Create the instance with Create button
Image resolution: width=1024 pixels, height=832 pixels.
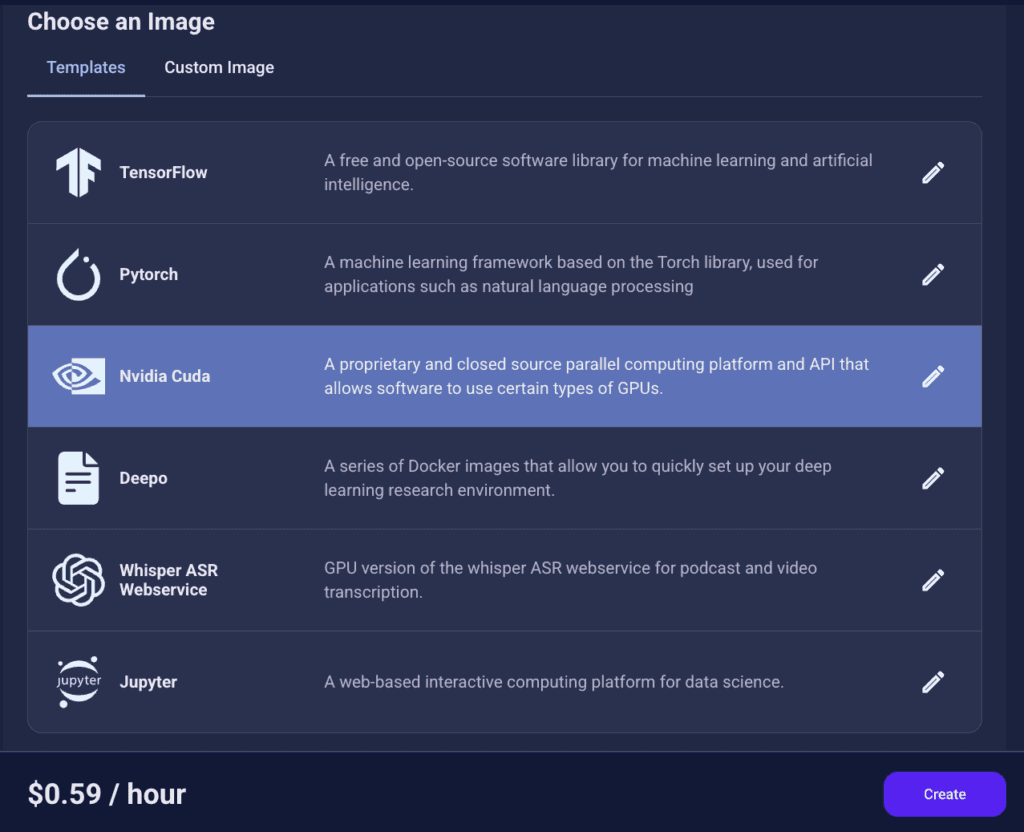pyautogui.click(x=944, y=794)
